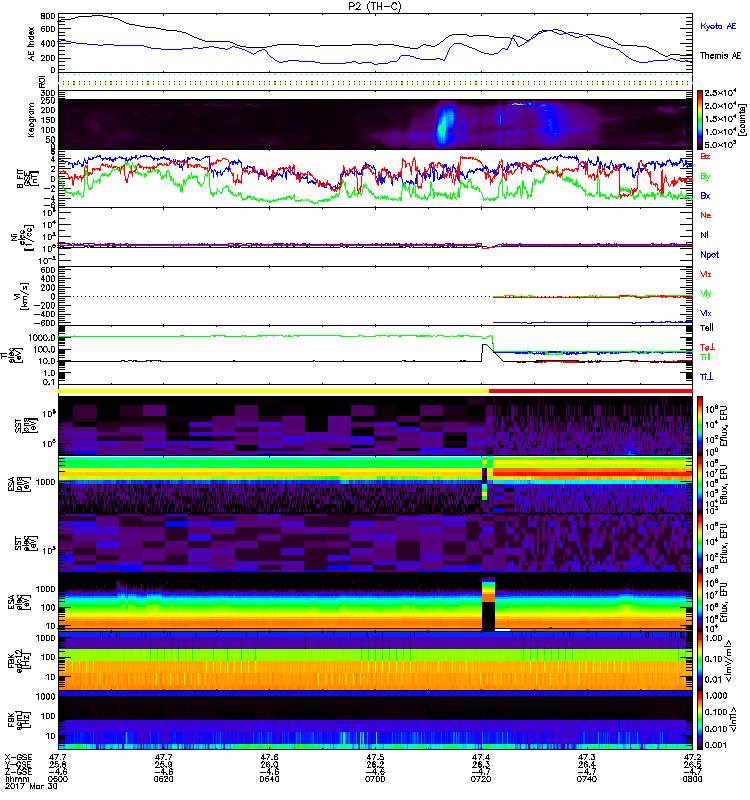Select the black Ni density legend label
The image size is (750, 800).
pos(704,235)
